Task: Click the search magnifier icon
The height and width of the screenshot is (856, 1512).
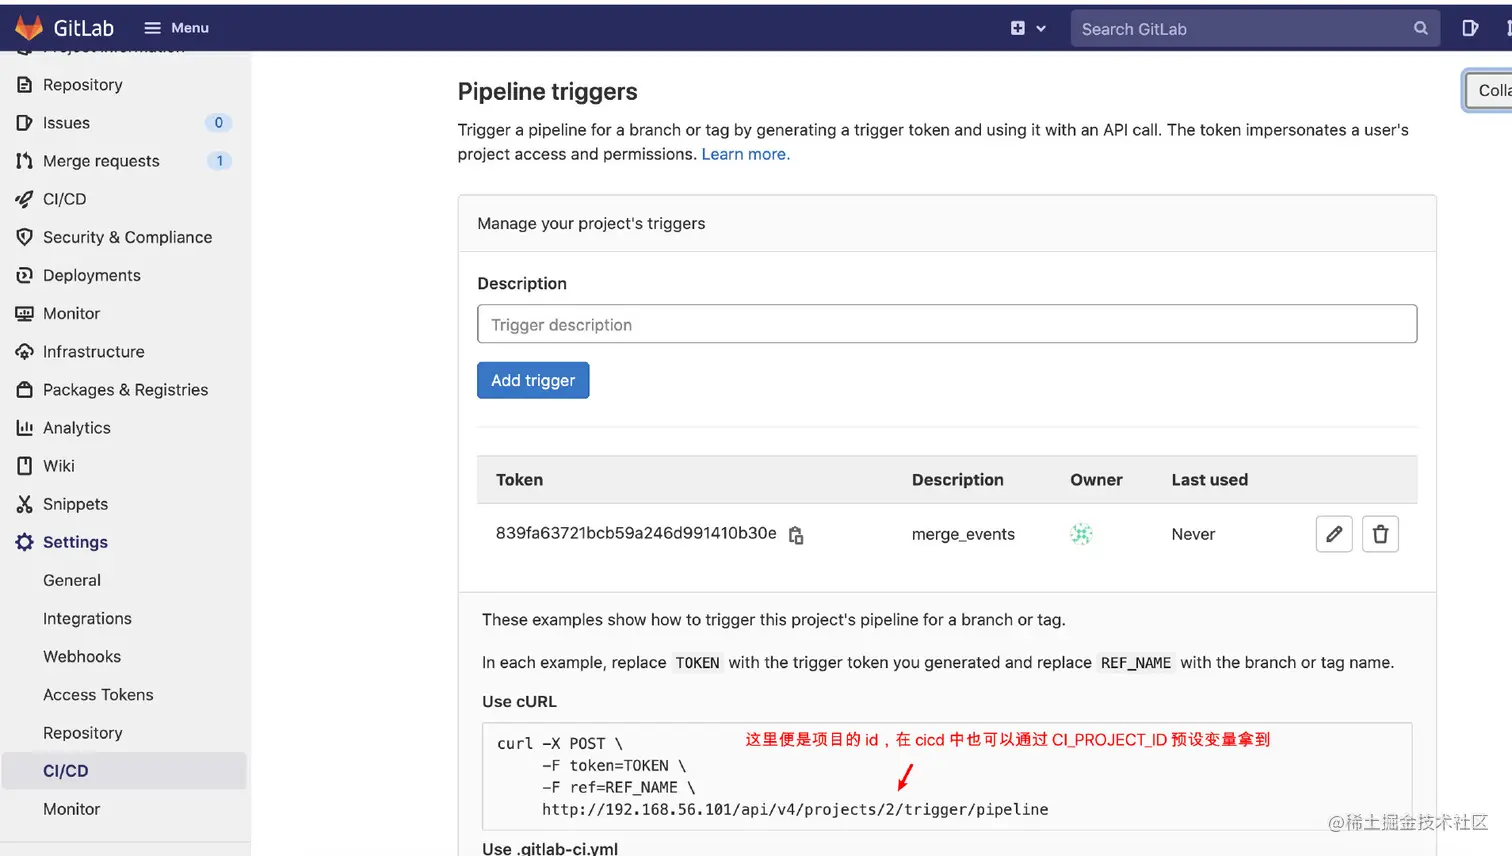Action: [1420, 29]
